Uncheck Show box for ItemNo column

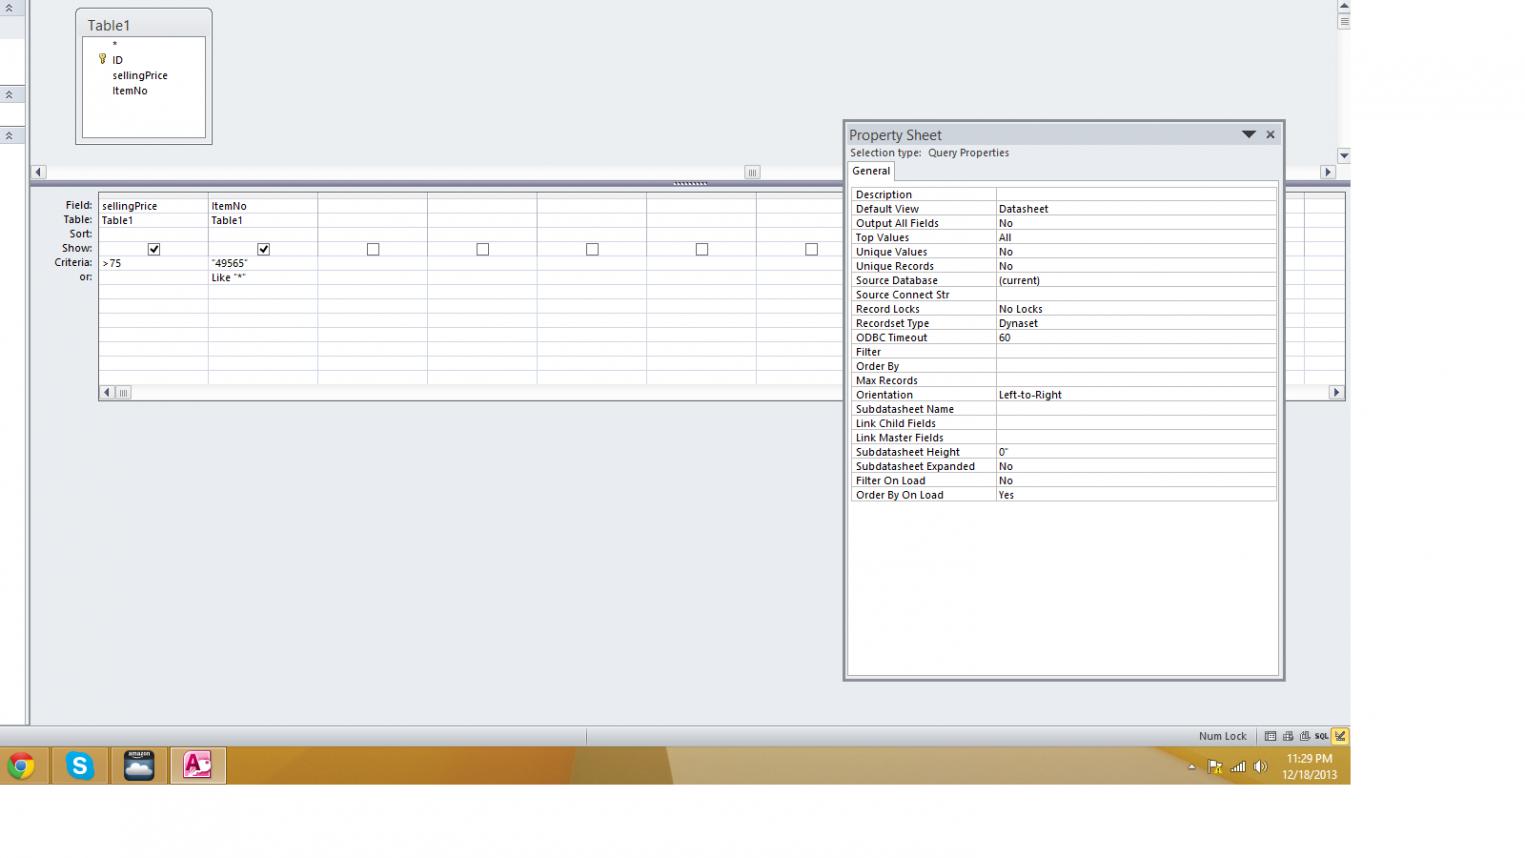coord(264,249)
